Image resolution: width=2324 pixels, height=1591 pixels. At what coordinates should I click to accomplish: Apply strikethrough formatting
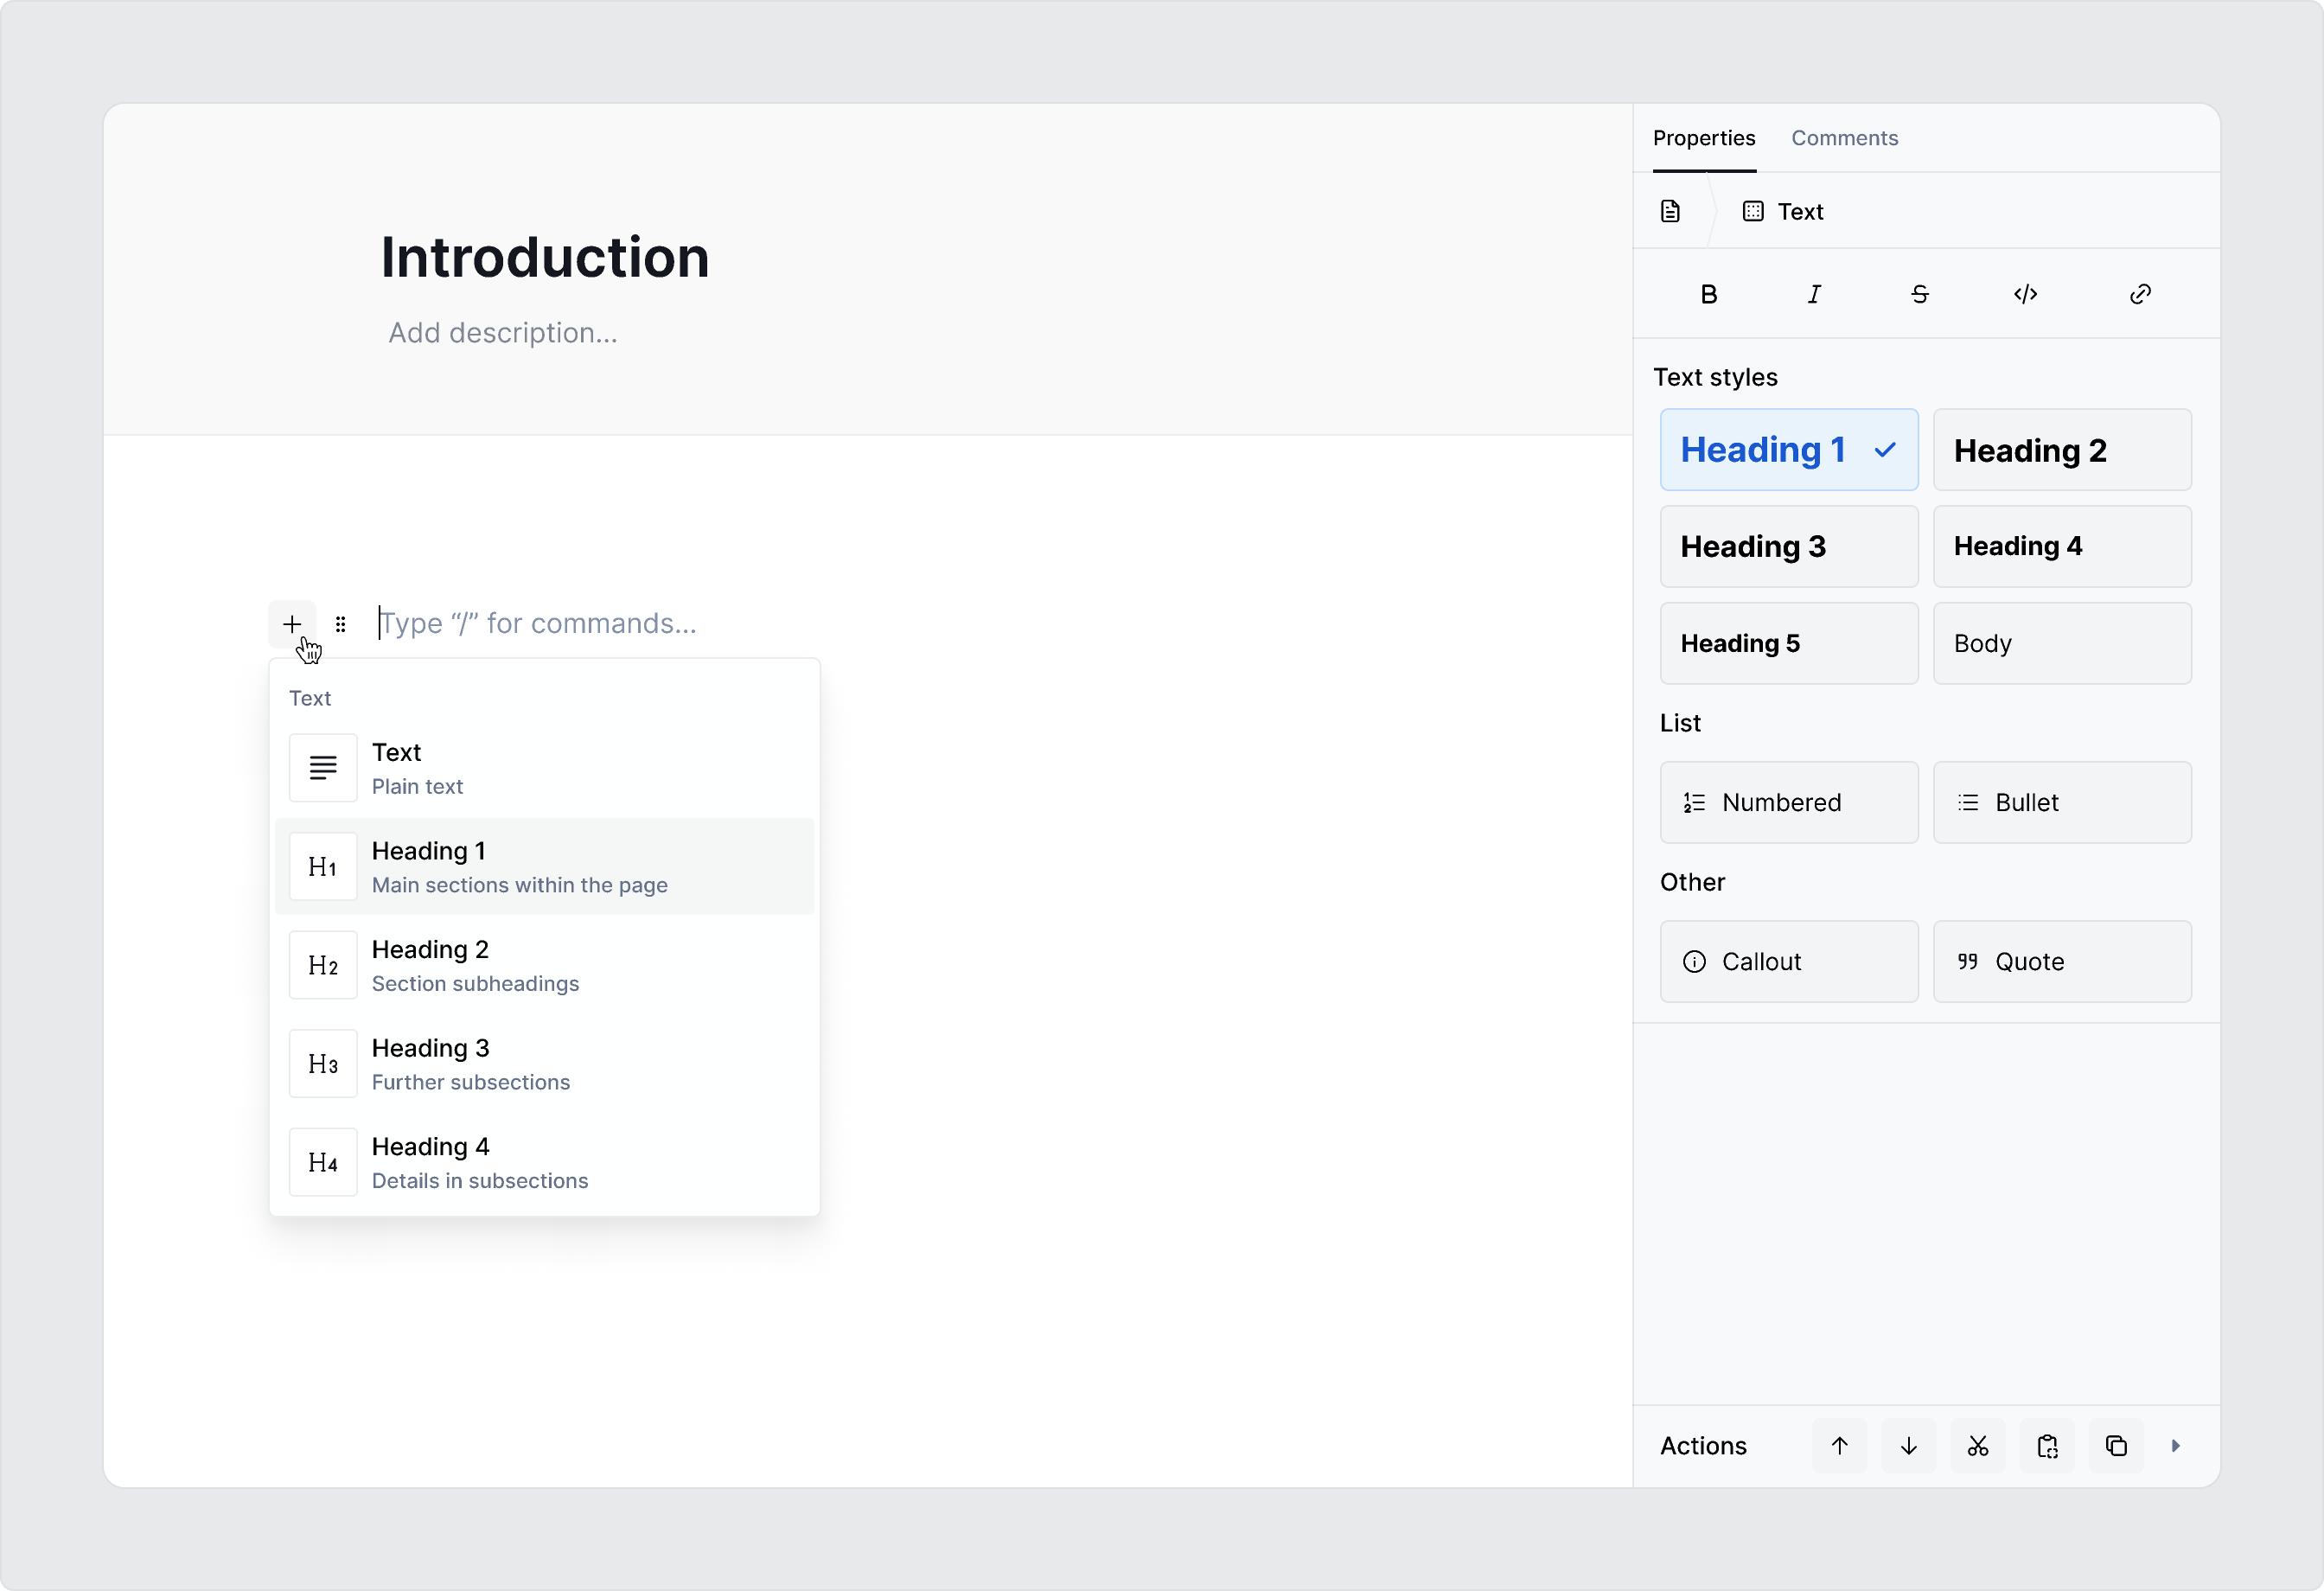pos(1920,293)
